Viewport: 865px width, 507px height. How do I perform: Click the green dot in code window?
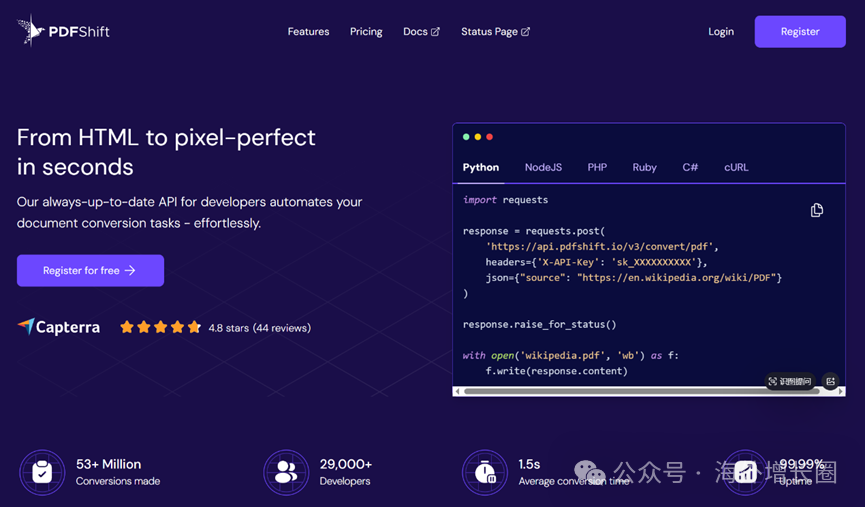click(466, 137)
